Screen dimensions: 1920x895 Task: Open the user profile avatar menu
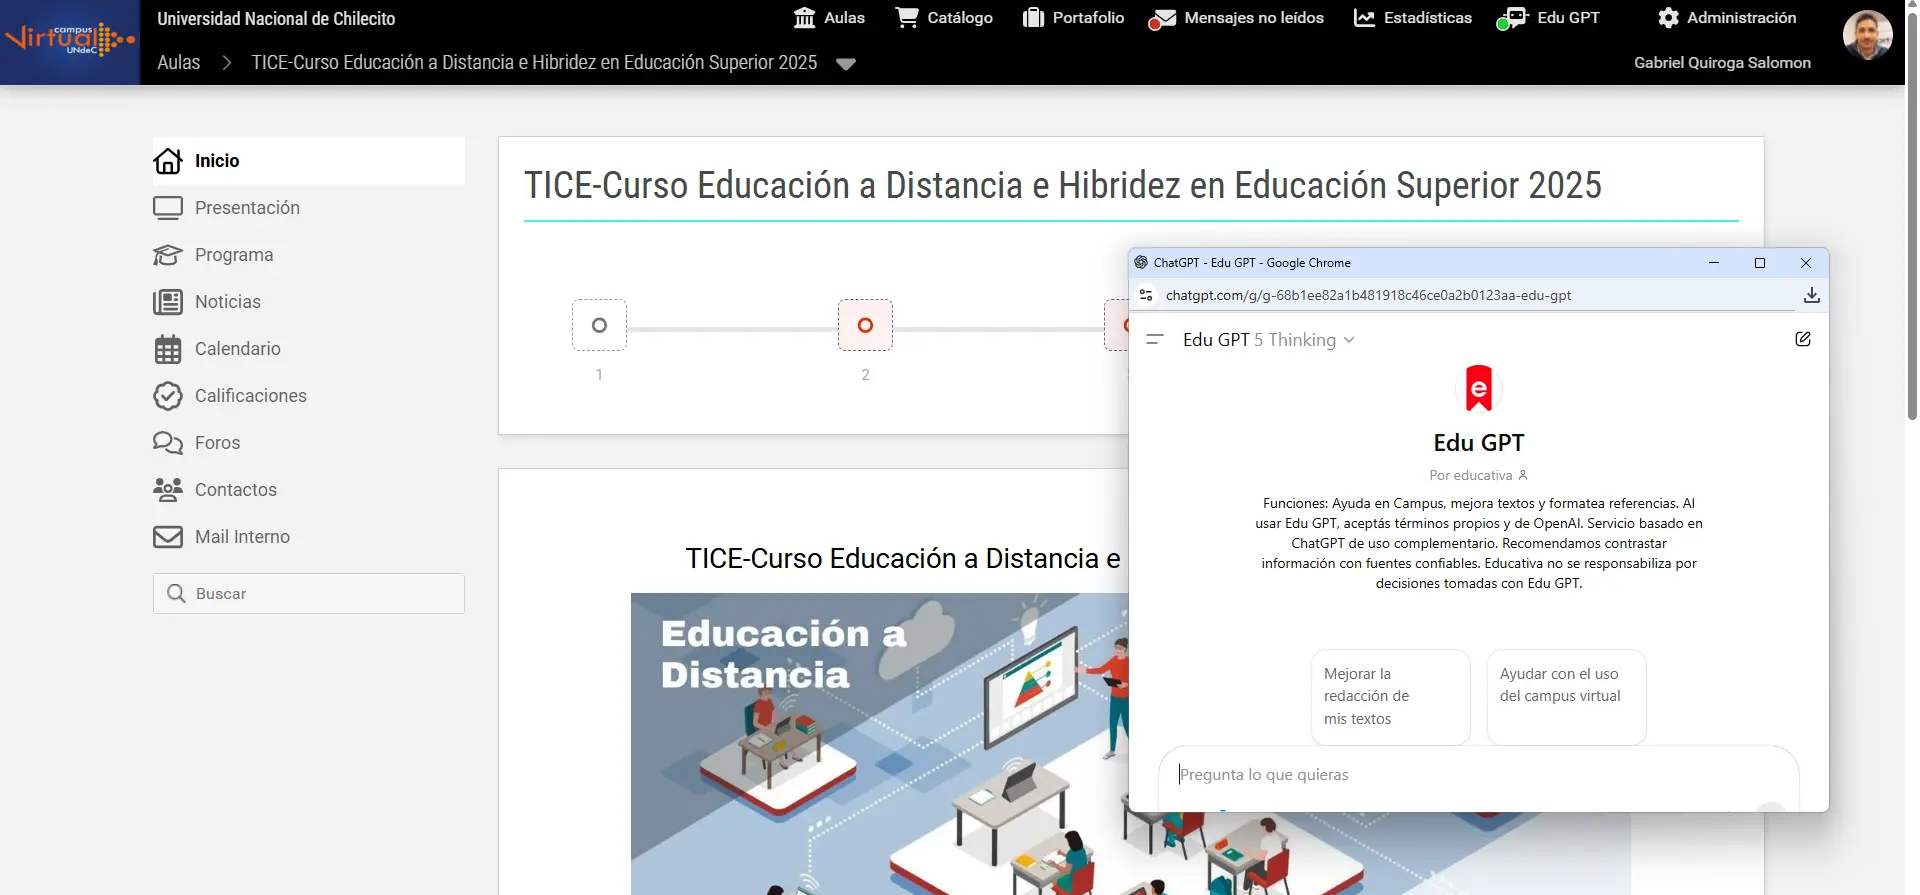pyautogui.click(x=1867, y=36)
